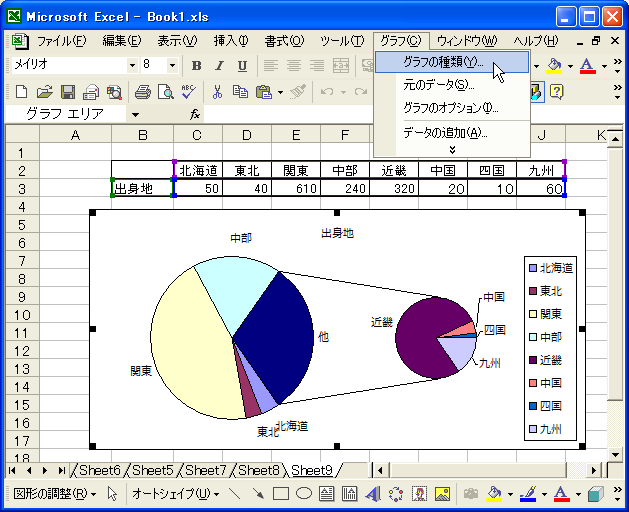
Task: Click vertical scrollbar down arrow
Action: pyautogui.click(x=615, y=455)
